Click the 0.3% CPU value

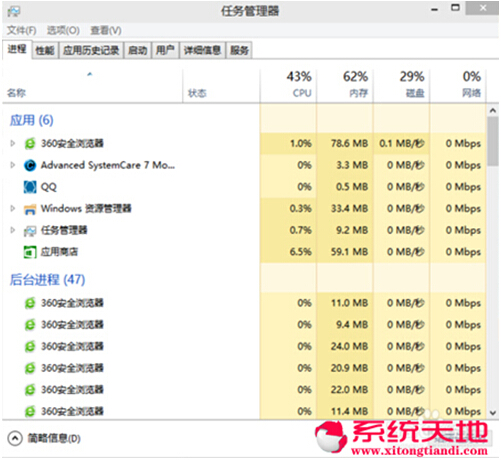tap(301, 209)
